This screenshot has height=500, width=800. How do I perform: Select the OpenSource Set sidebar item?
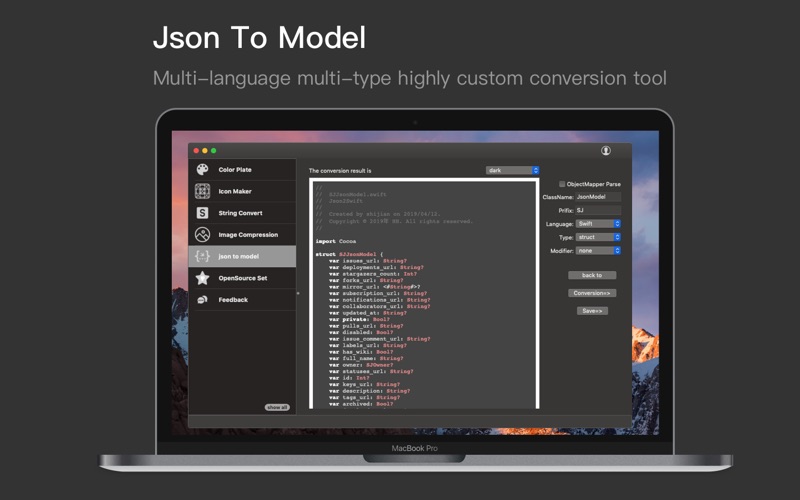pyautogui.click(x=242, y=278)
